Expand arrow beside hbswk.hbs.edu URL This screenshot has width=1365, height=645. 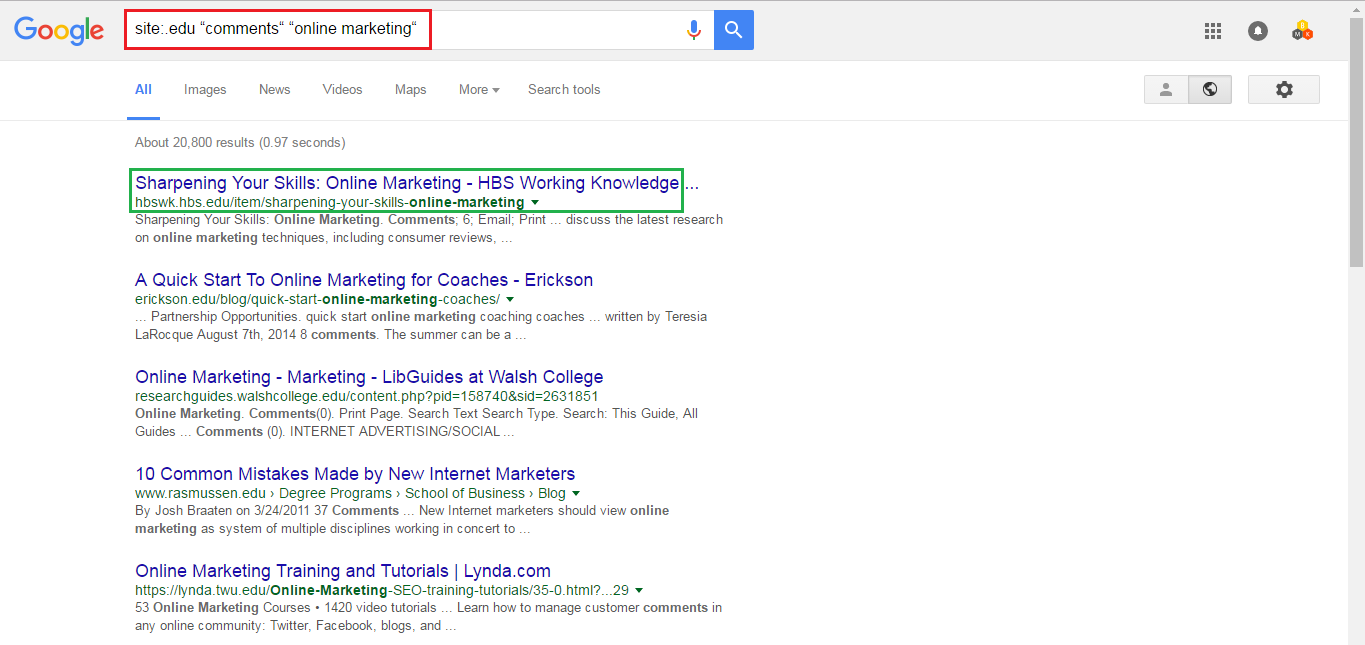[x=535, y=203]
